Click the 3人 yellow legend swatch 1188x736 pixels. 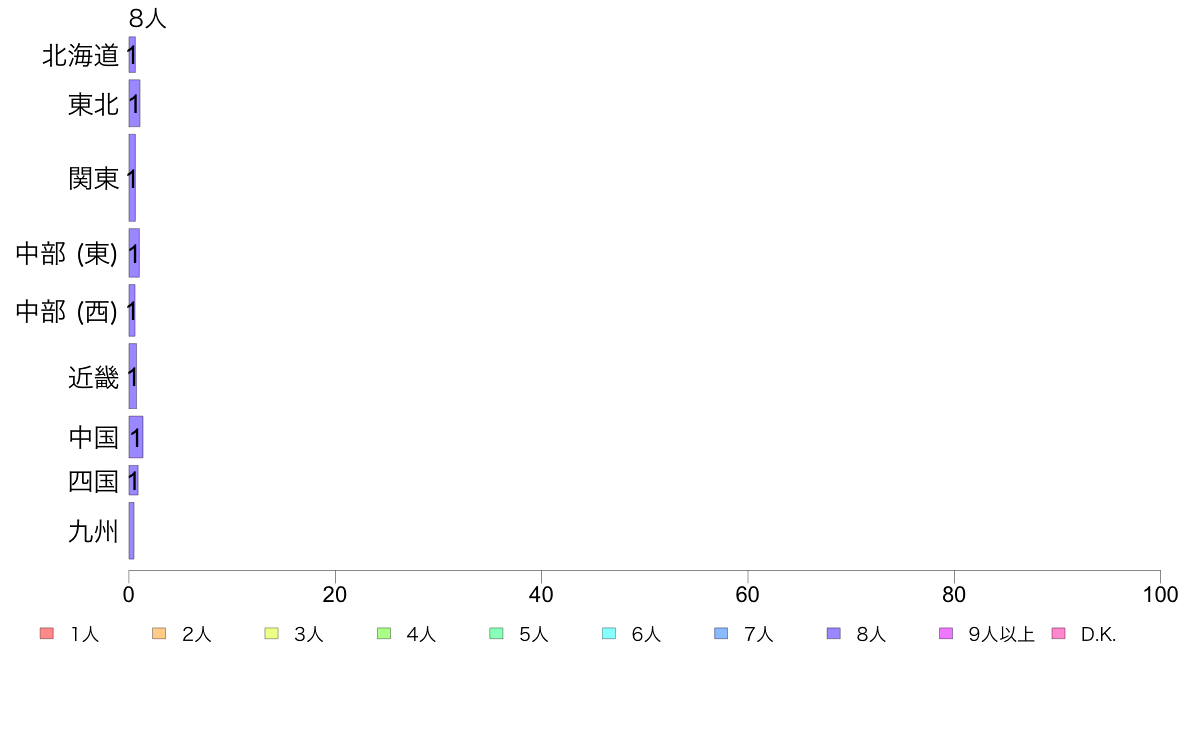tap(271, 634)
